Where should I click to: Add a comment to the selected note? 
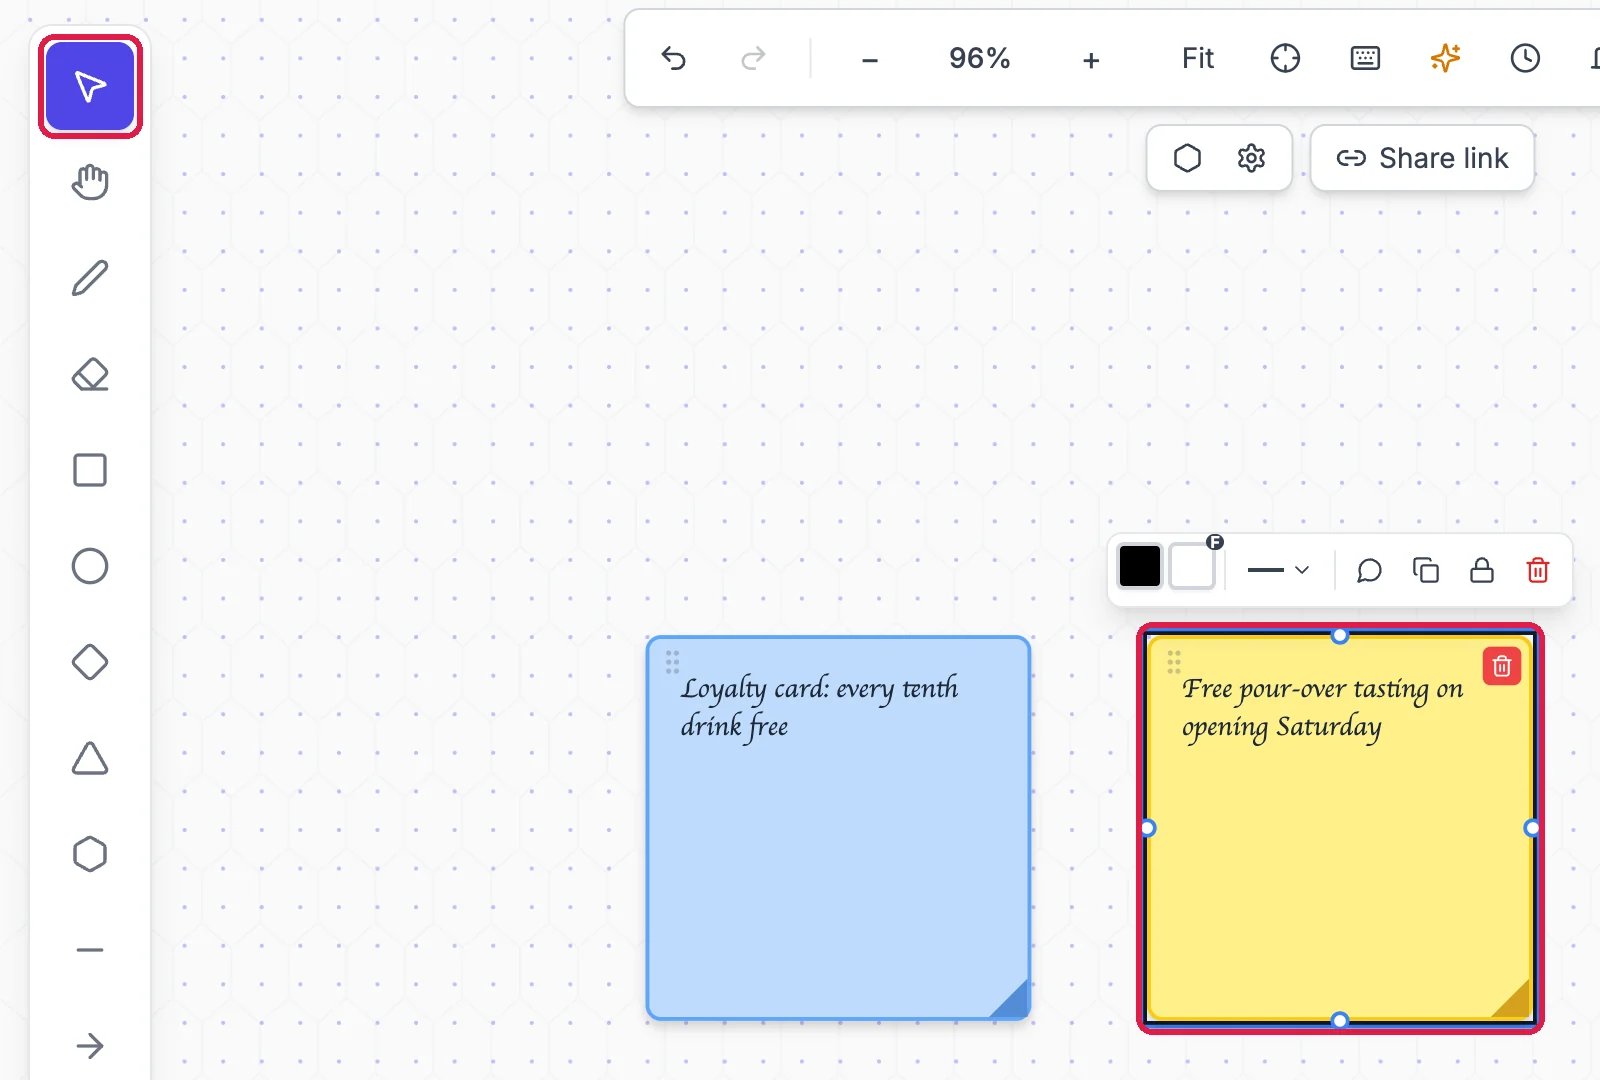coord(1369,570)
